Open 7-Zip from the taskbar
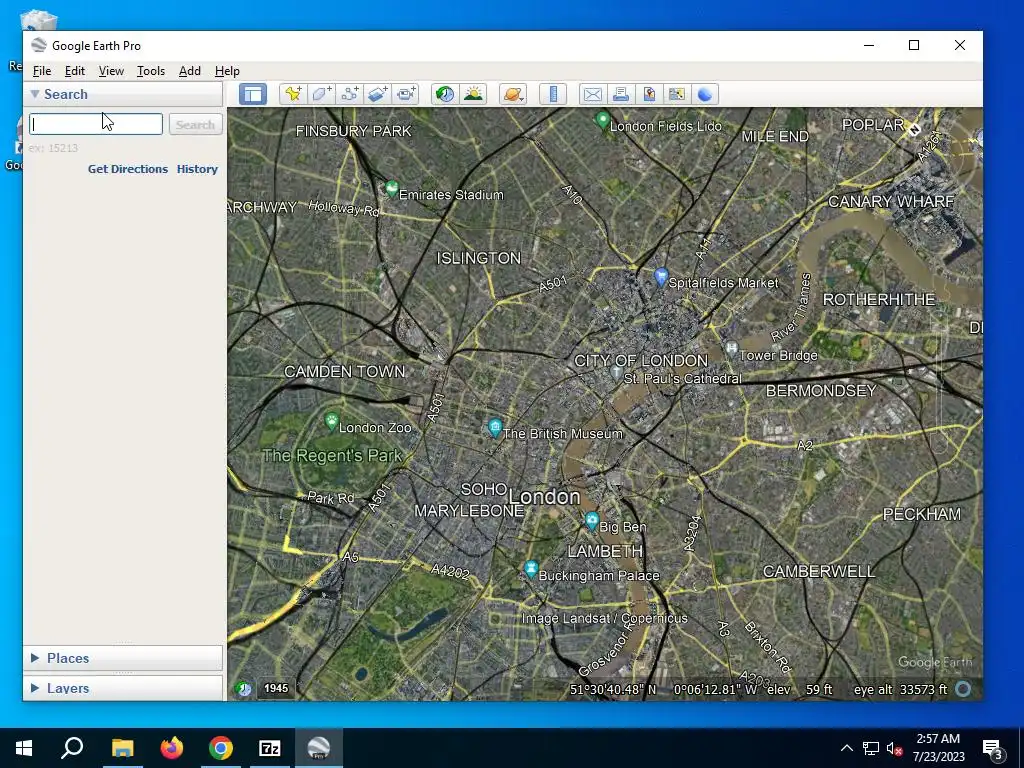Viewport: 1024px width, 768px height. (x=270, y=748)
